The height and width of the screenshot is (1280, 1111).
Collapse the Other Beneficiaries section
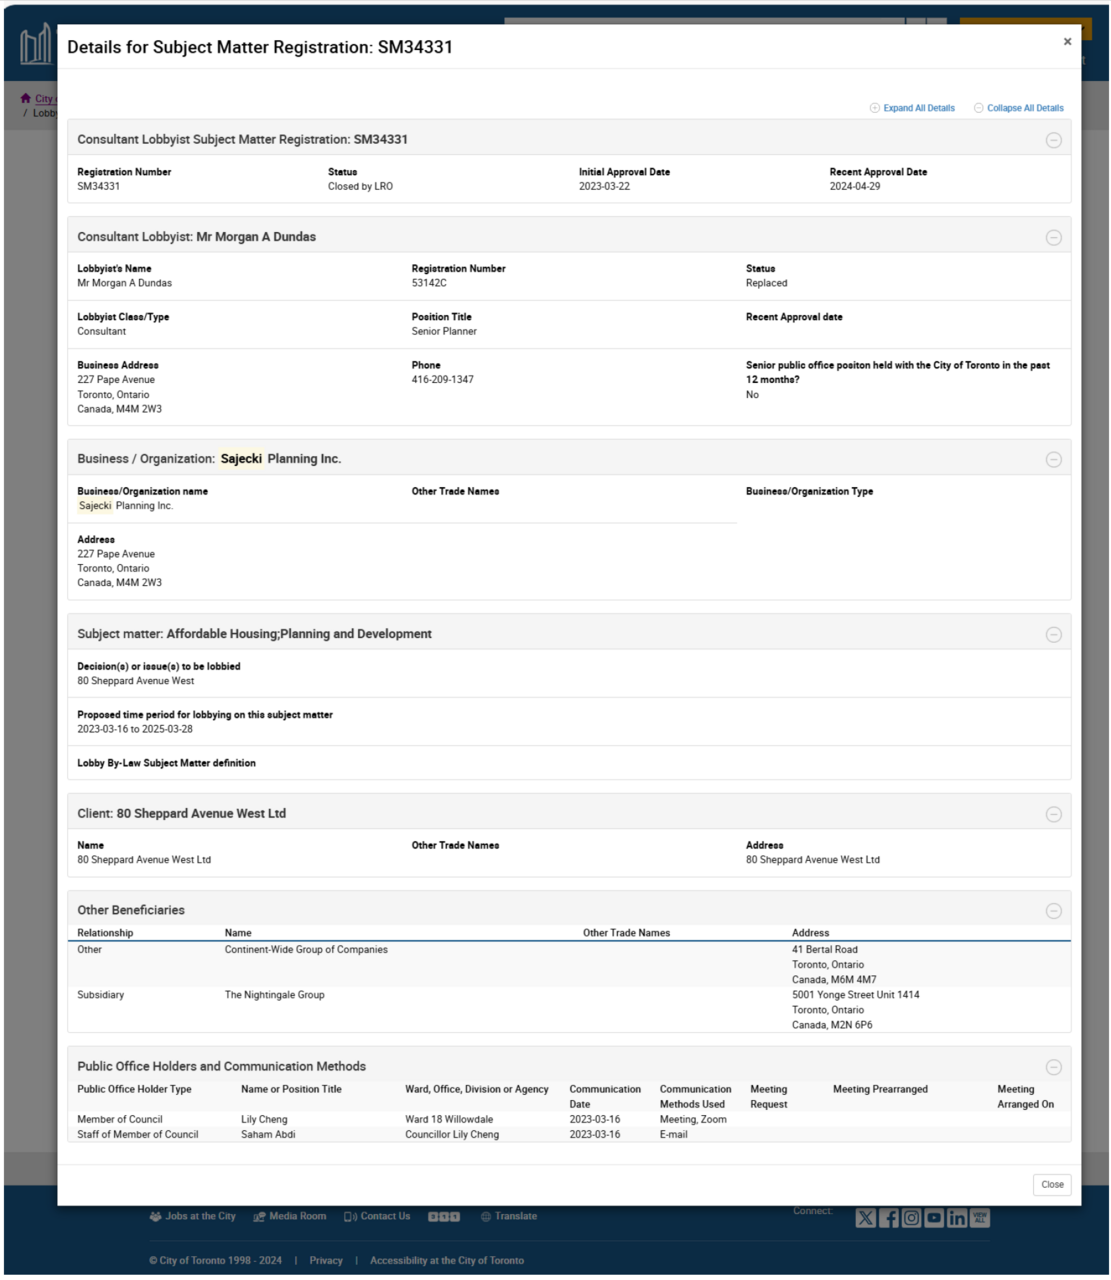pos(1053,911)
